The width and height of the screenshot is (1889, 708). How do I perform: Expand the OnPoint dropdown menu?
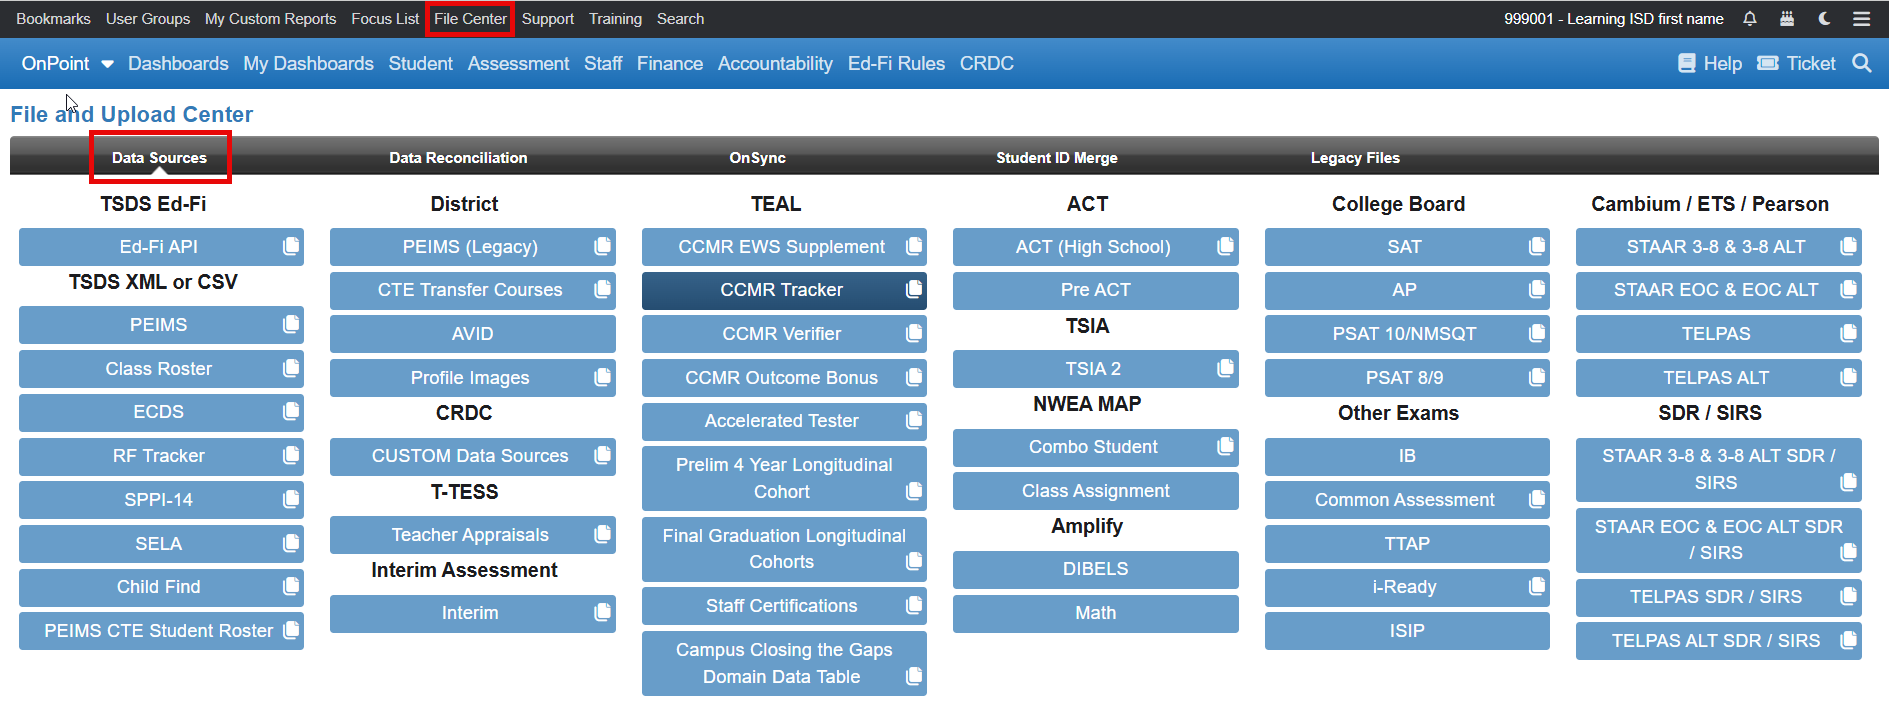(67, 63)
